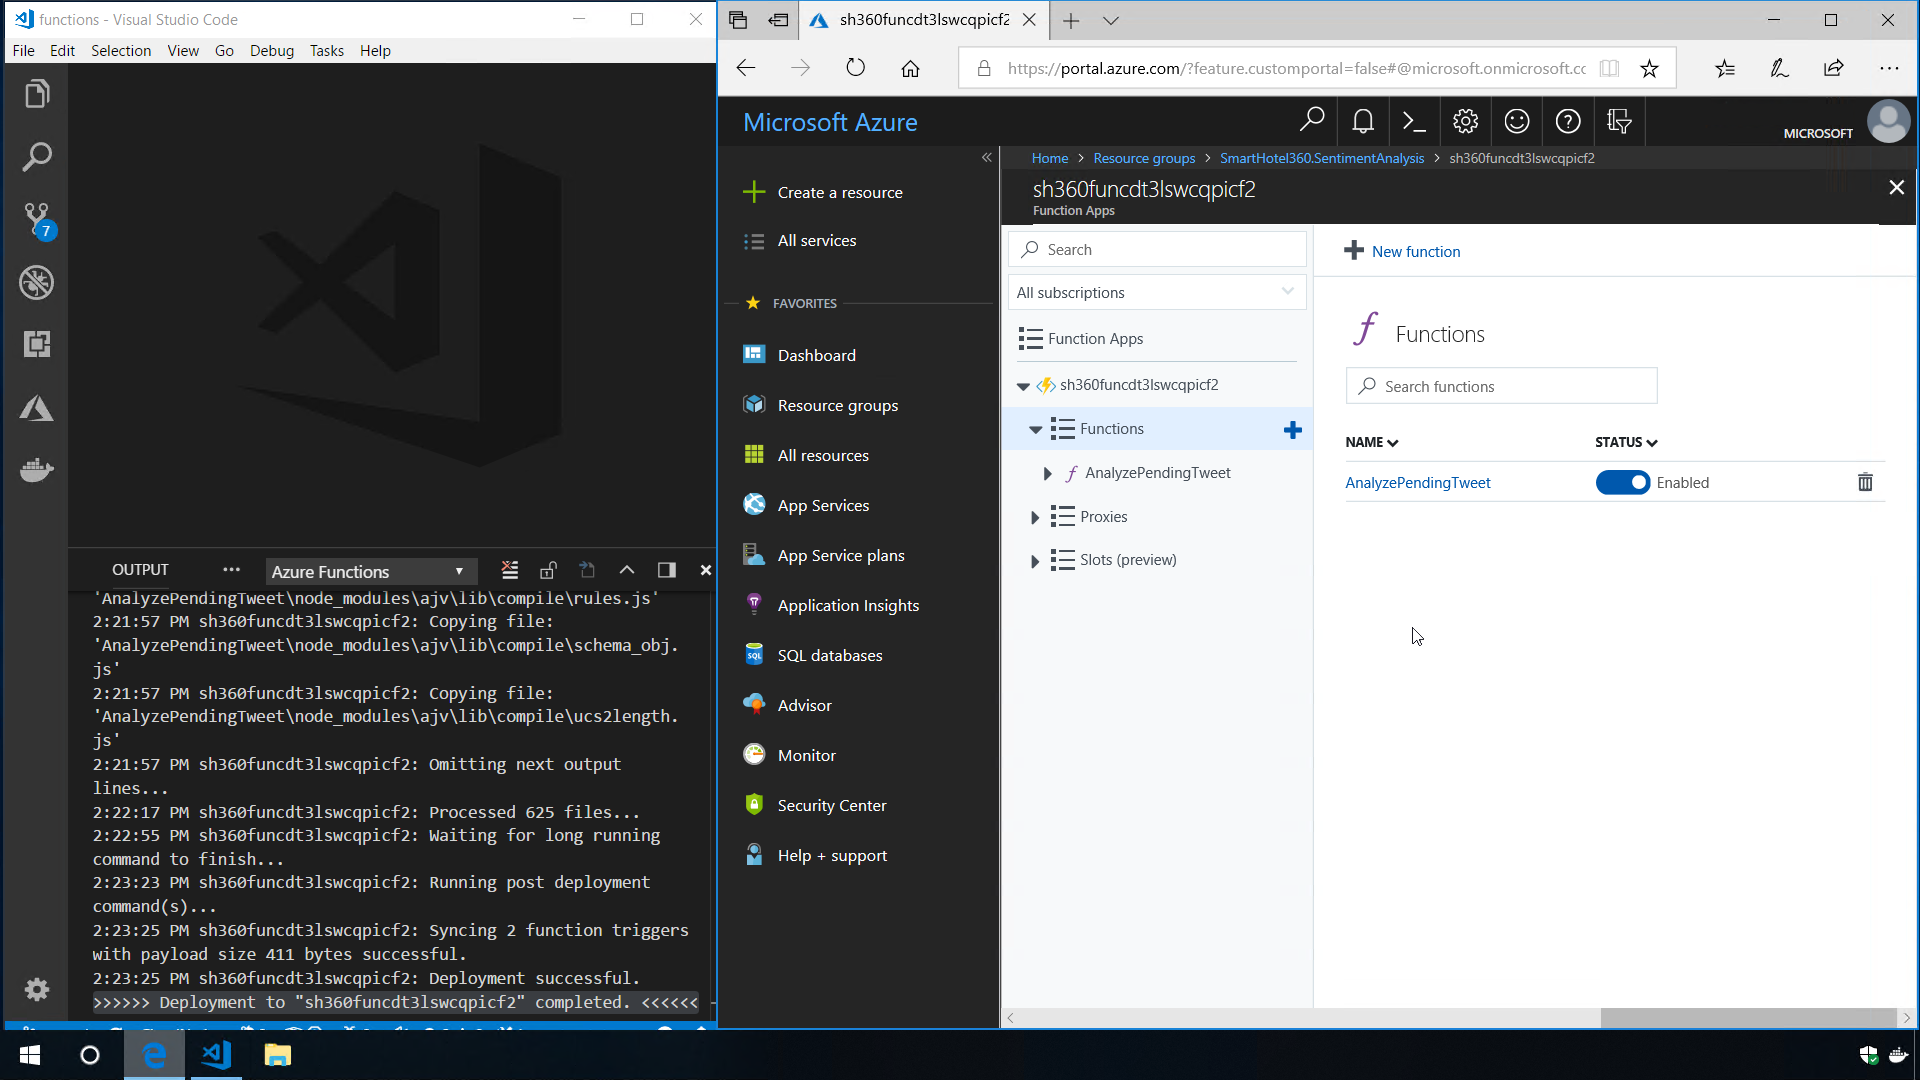Image resolution: width=1920 pixels, height=1080 pixels.
Task: Open the SmartHotel360.SentimentAnalysis breadcrumb link
Action: [x=1321, y=158]
